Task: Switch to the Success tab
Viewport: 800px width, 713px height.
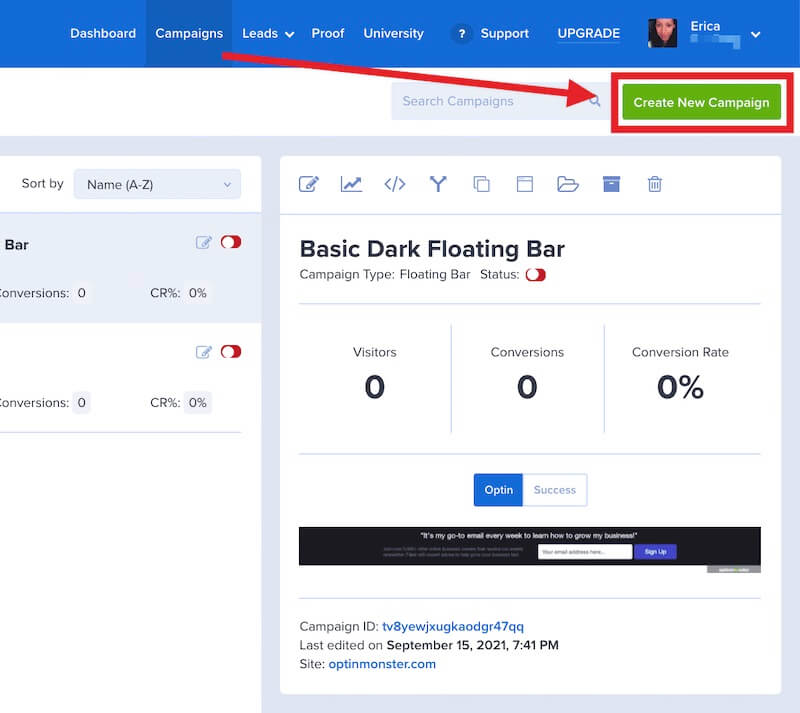Action: (x=555, y=490)
